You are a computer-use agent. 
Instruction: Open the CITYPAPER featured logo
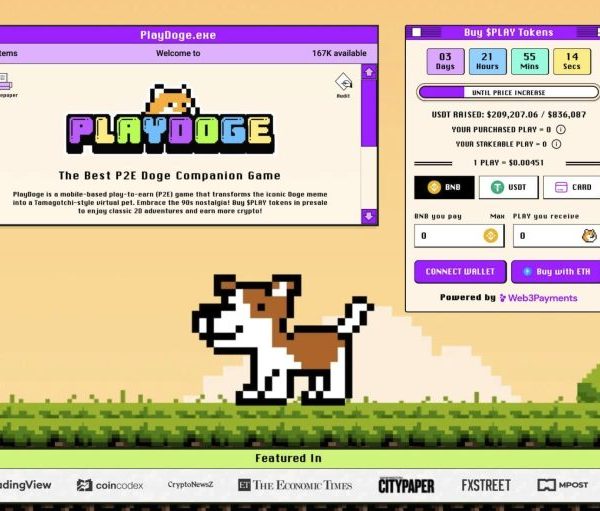click(x=406, y=485)
